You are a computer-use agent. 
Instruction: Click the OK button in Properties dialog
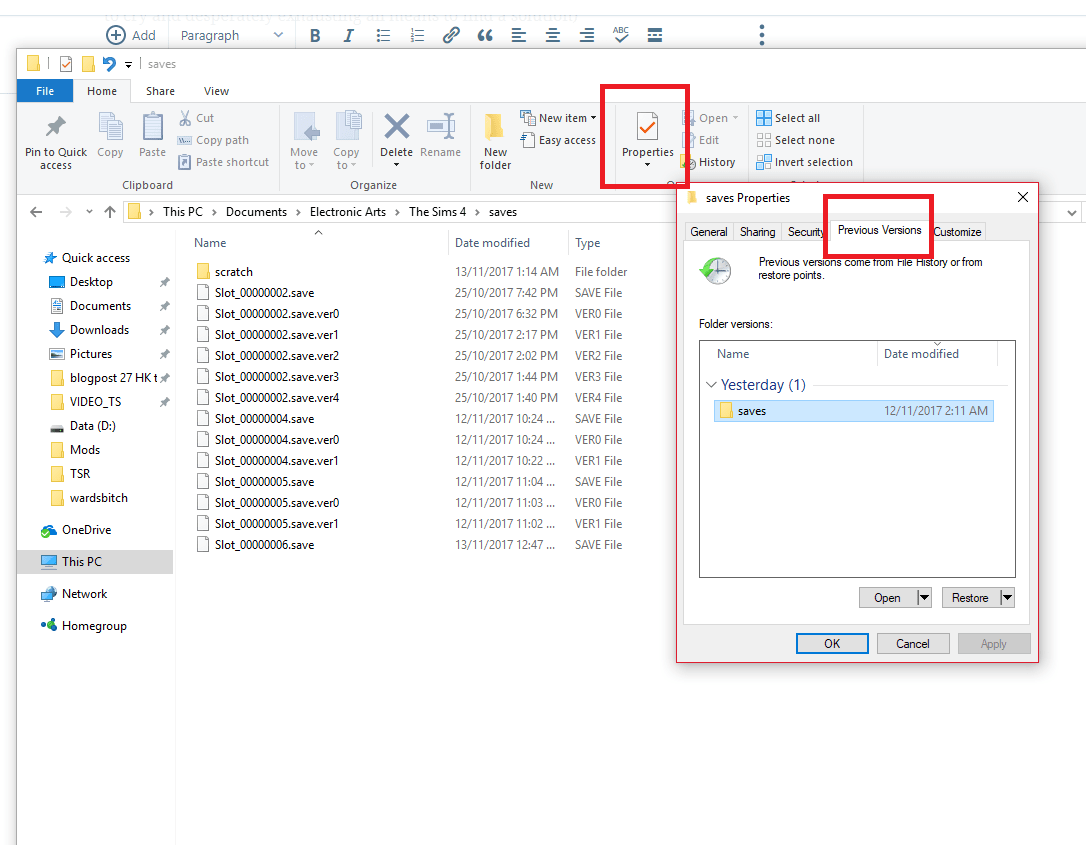click(x=832, y=644)
